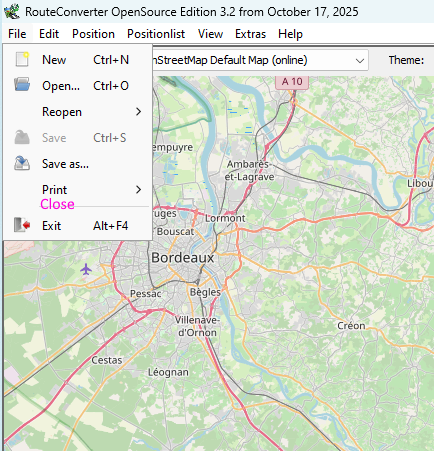Click the A 10 highway shield on map

292,82
